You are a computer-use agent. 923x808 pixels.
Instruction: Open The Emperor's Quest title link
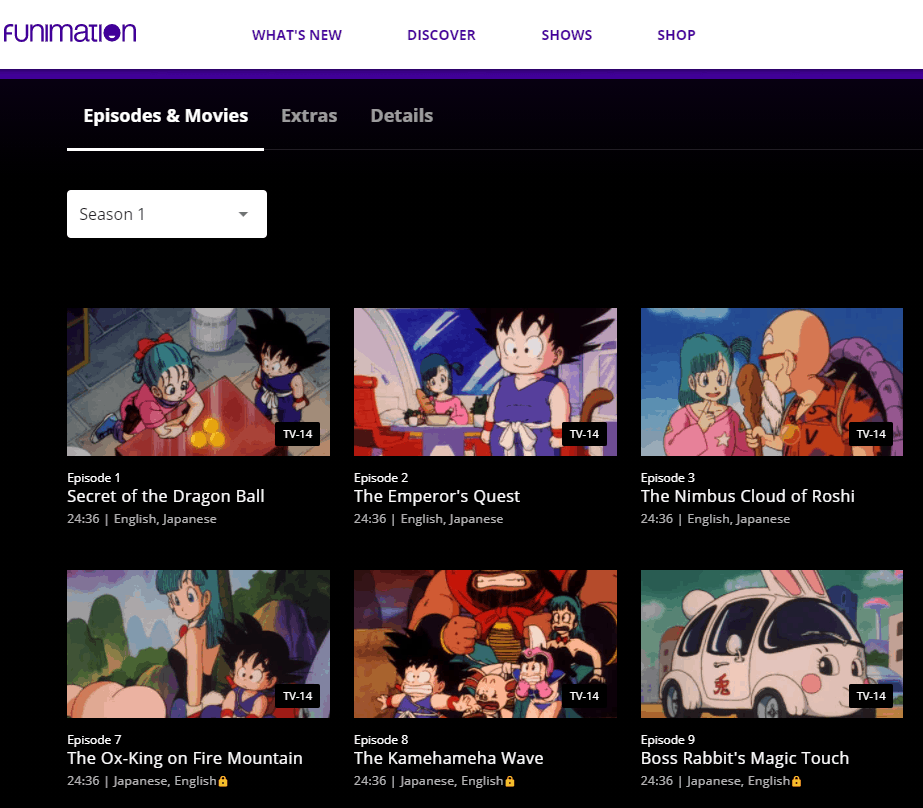tap(437, 496)
